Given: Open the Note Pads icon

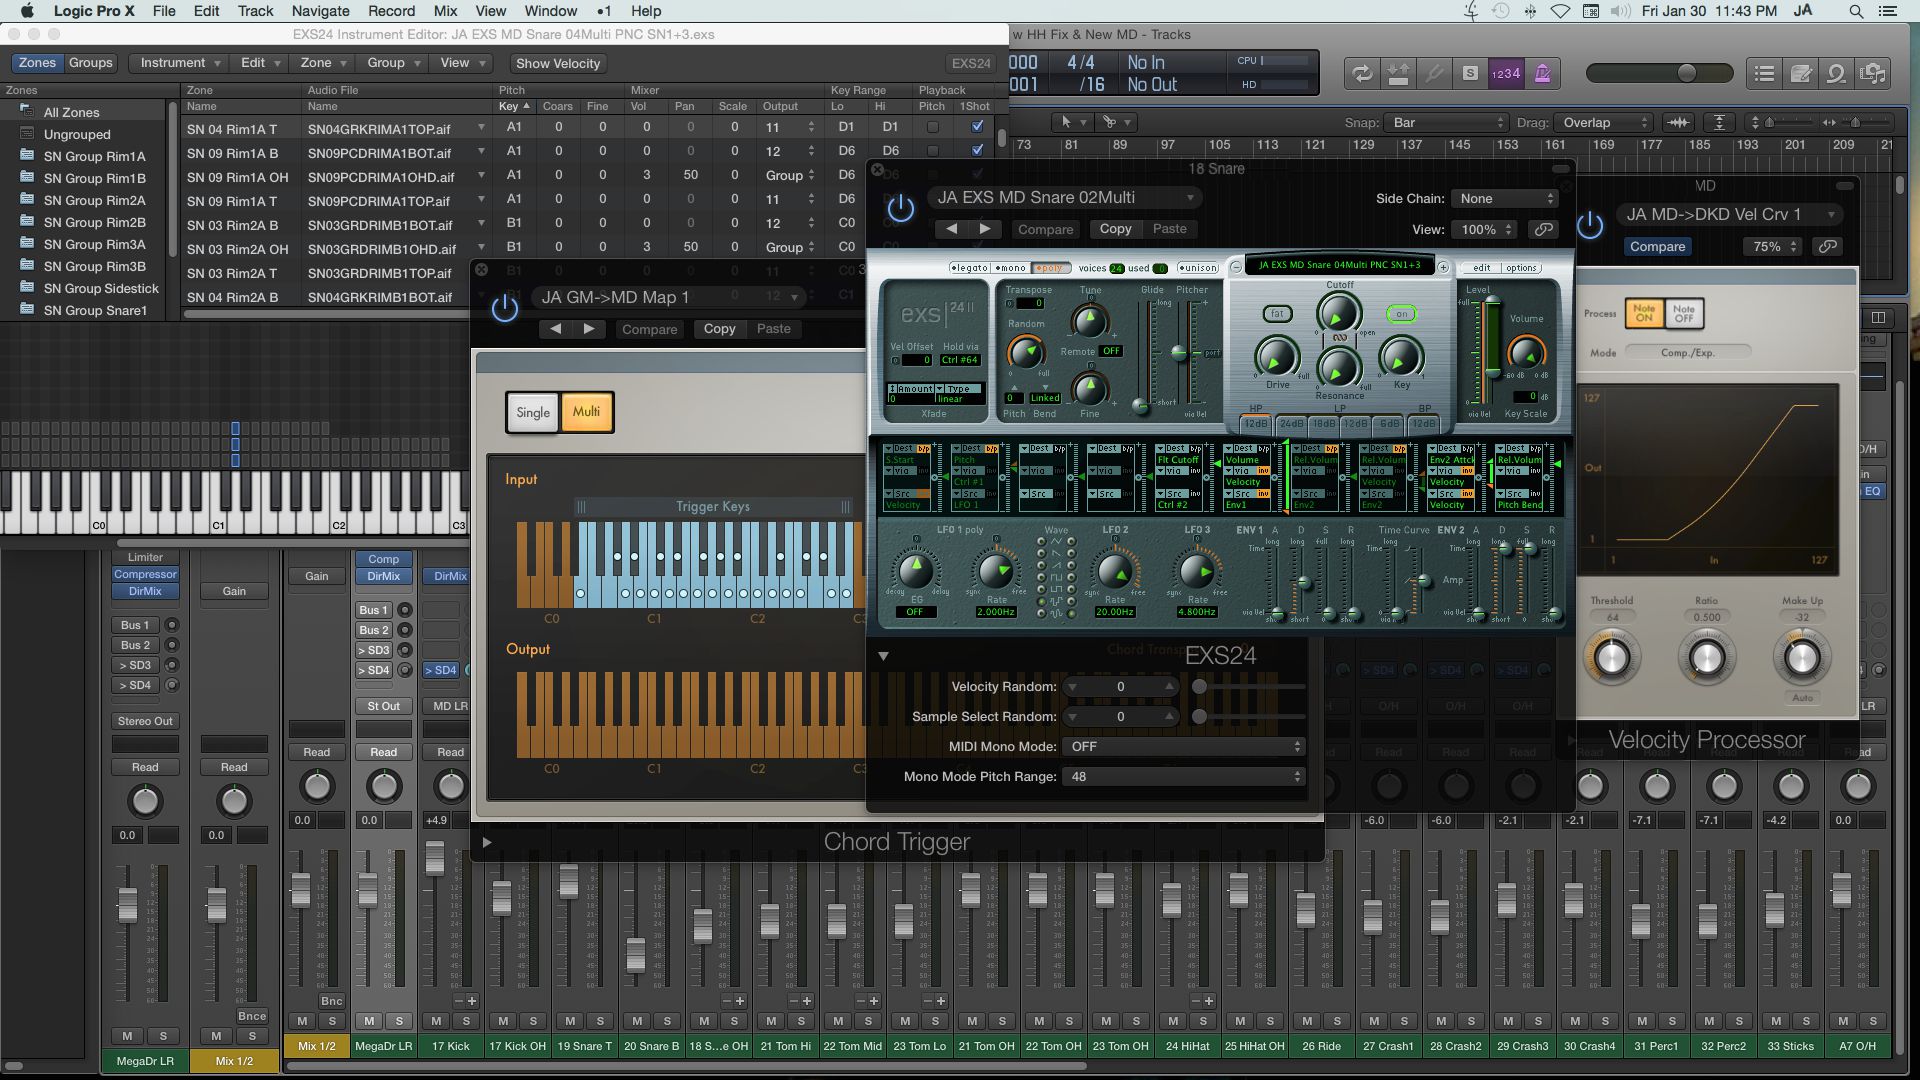Looking at the screenshot, I should (1801, 73).
